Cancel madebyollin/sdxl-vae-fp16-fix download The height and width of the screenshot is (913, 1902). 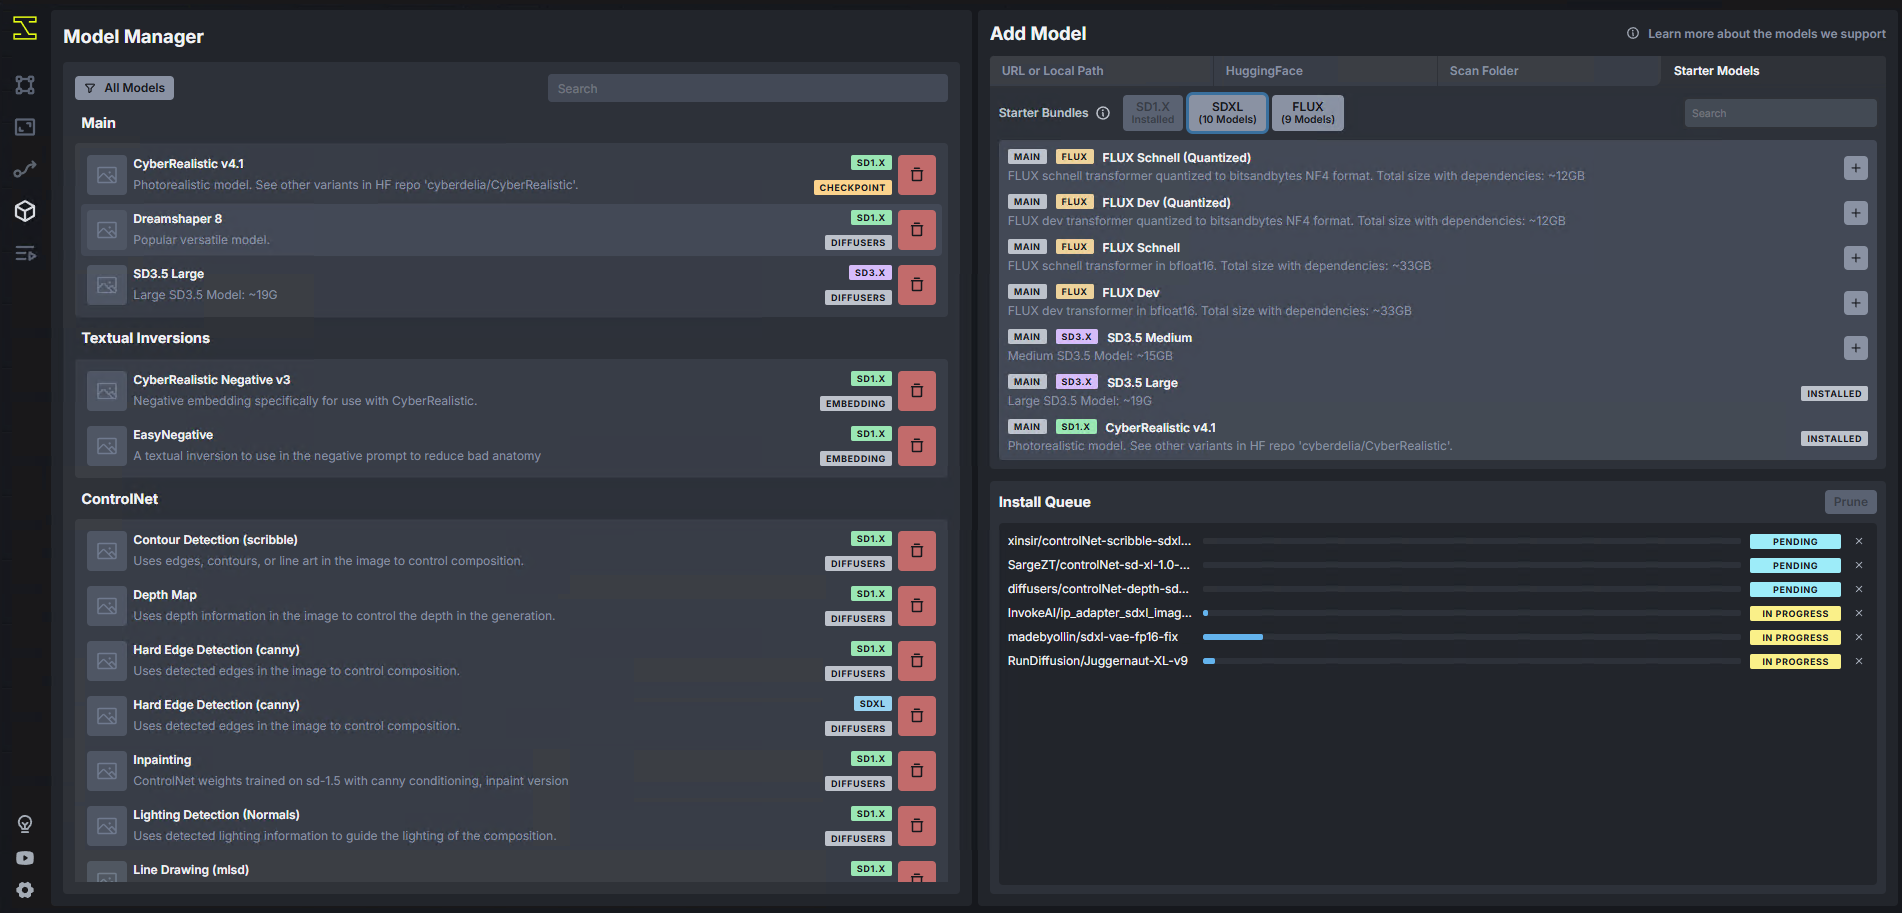(x=1859, y=637)
